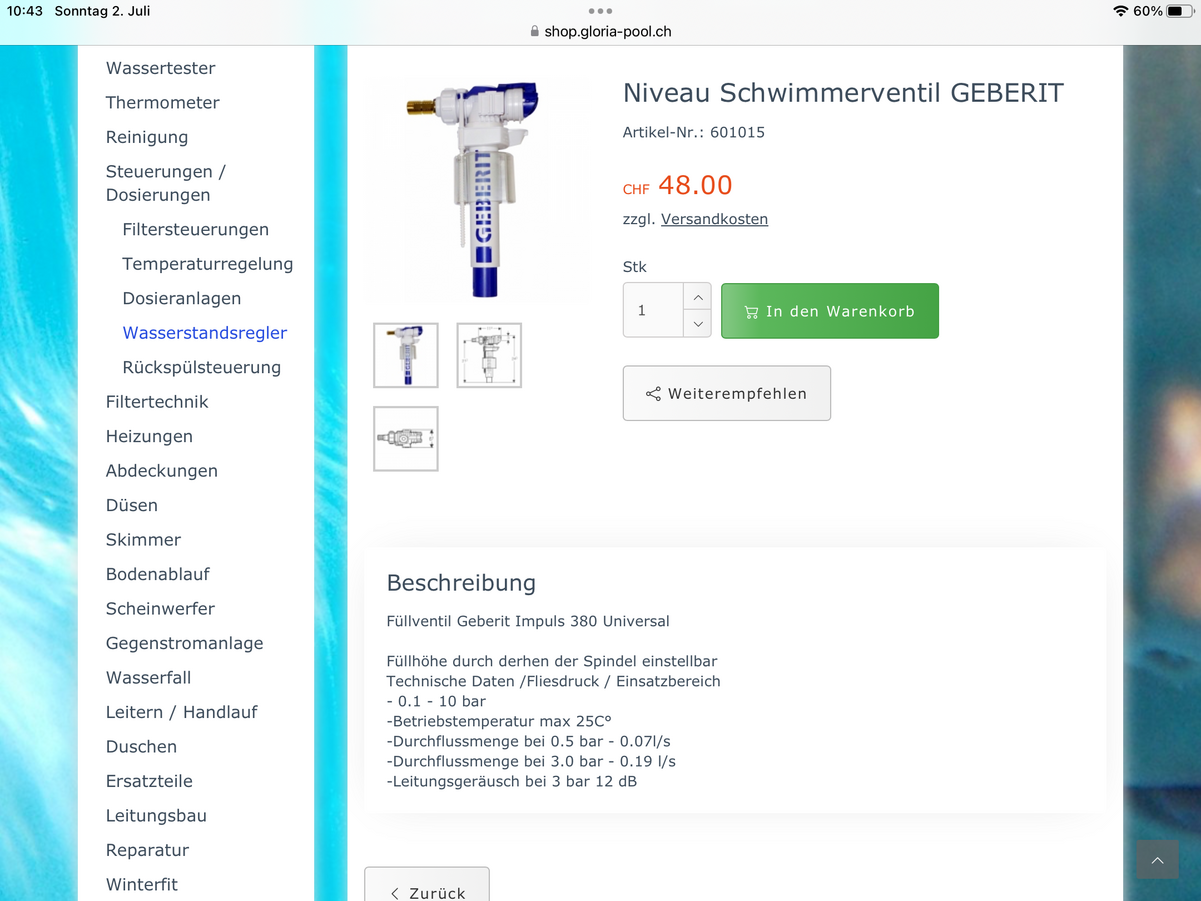Tap the battery indicator icon
This screenshot has width=1201, height=901.
[1181, 11]
